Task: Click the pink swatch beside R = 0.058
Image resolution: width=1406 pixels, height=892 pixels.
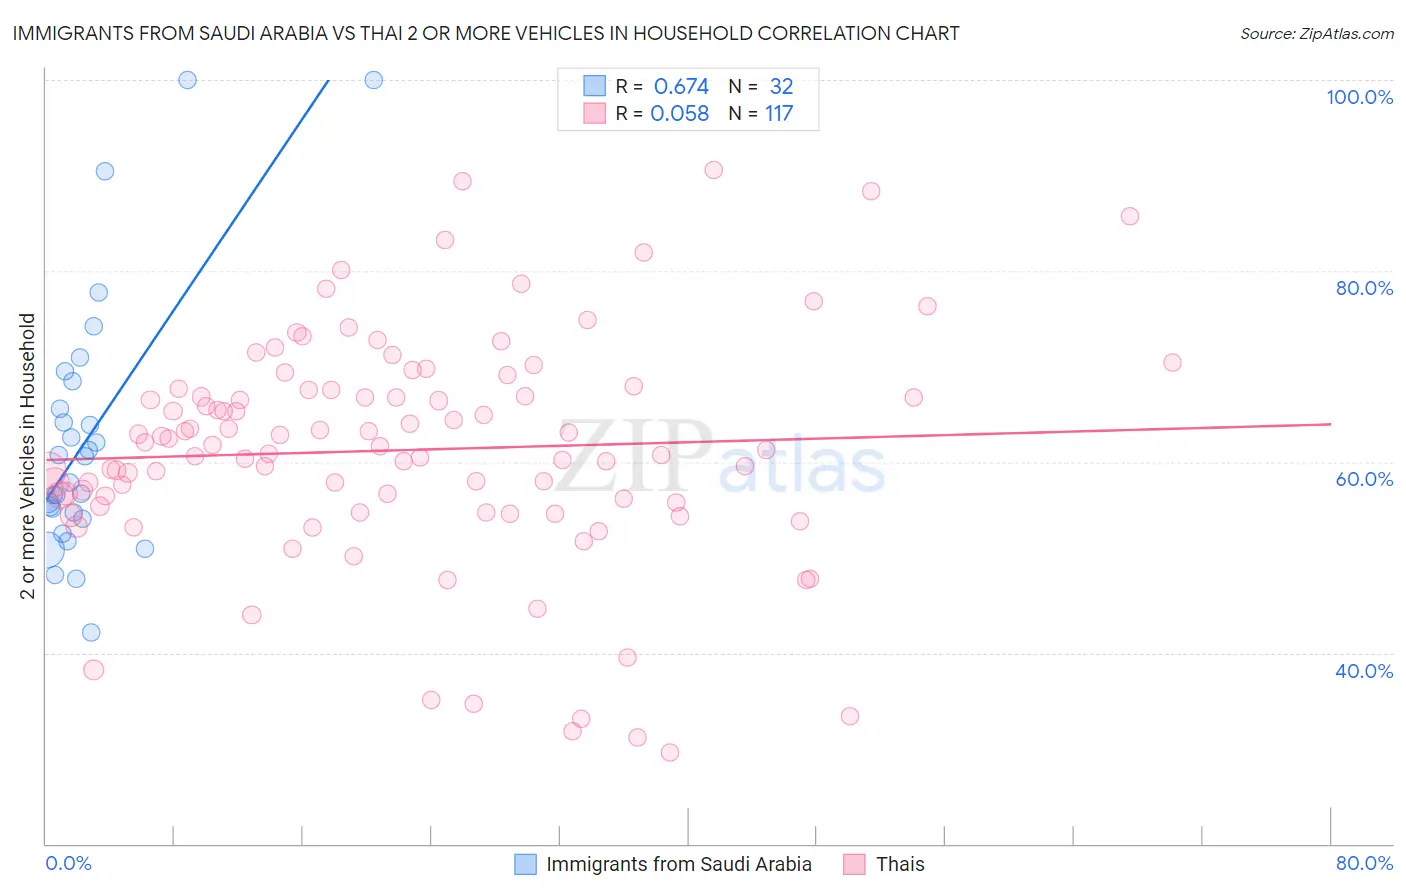Action: tap(595, 113)
